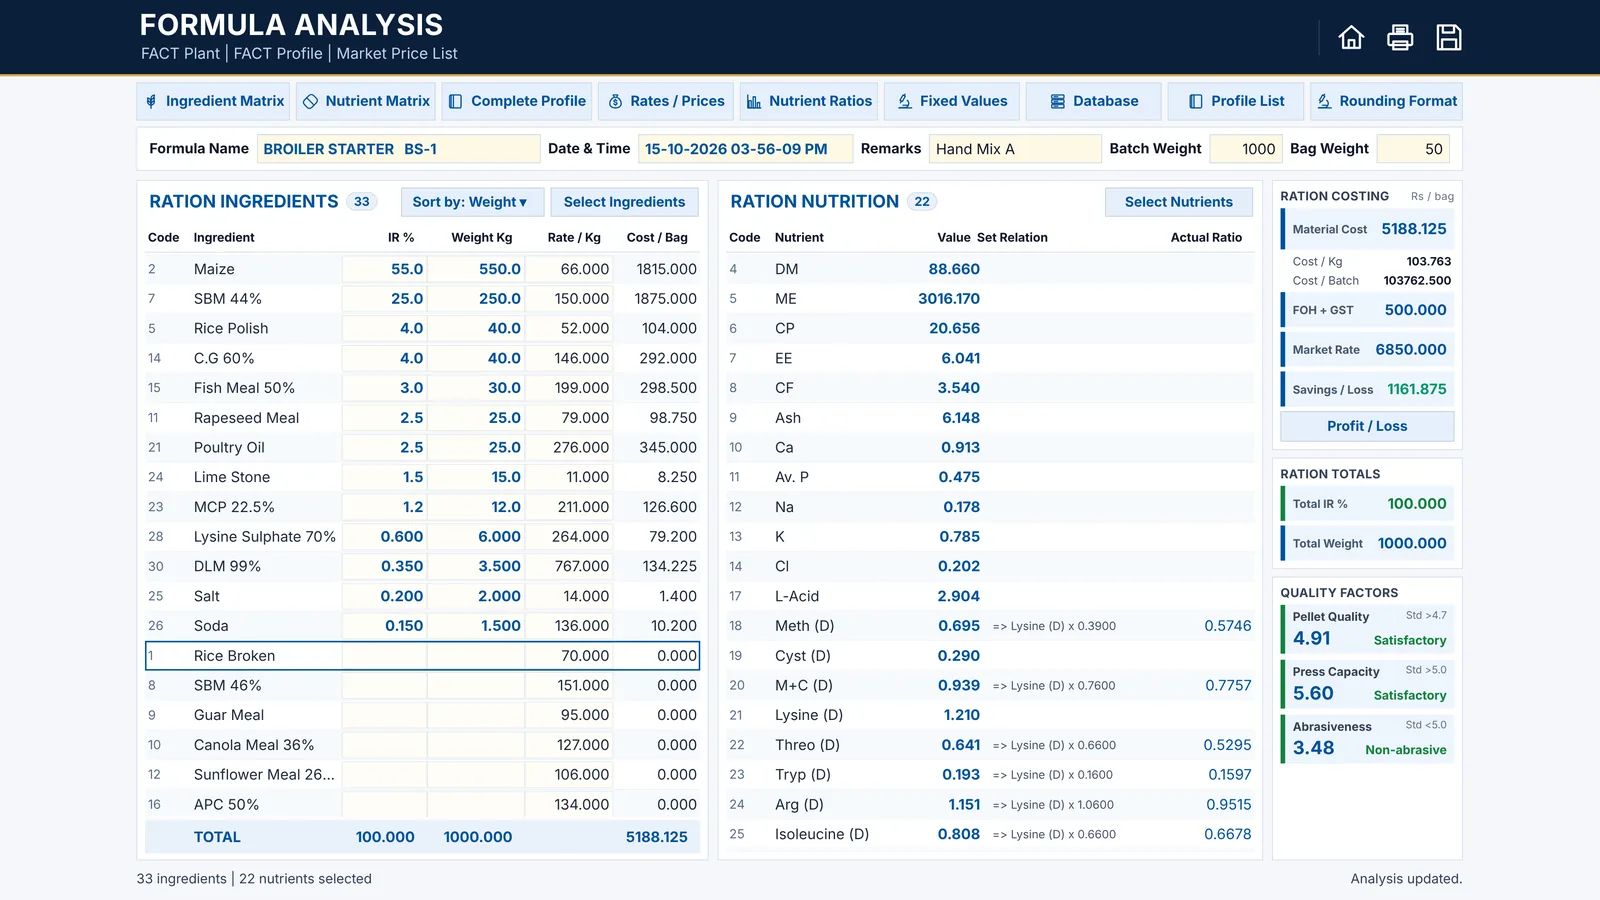Expand the Sort by: Weight dropdown
The image size is (1600, 900).
click(x=472, y=202)
